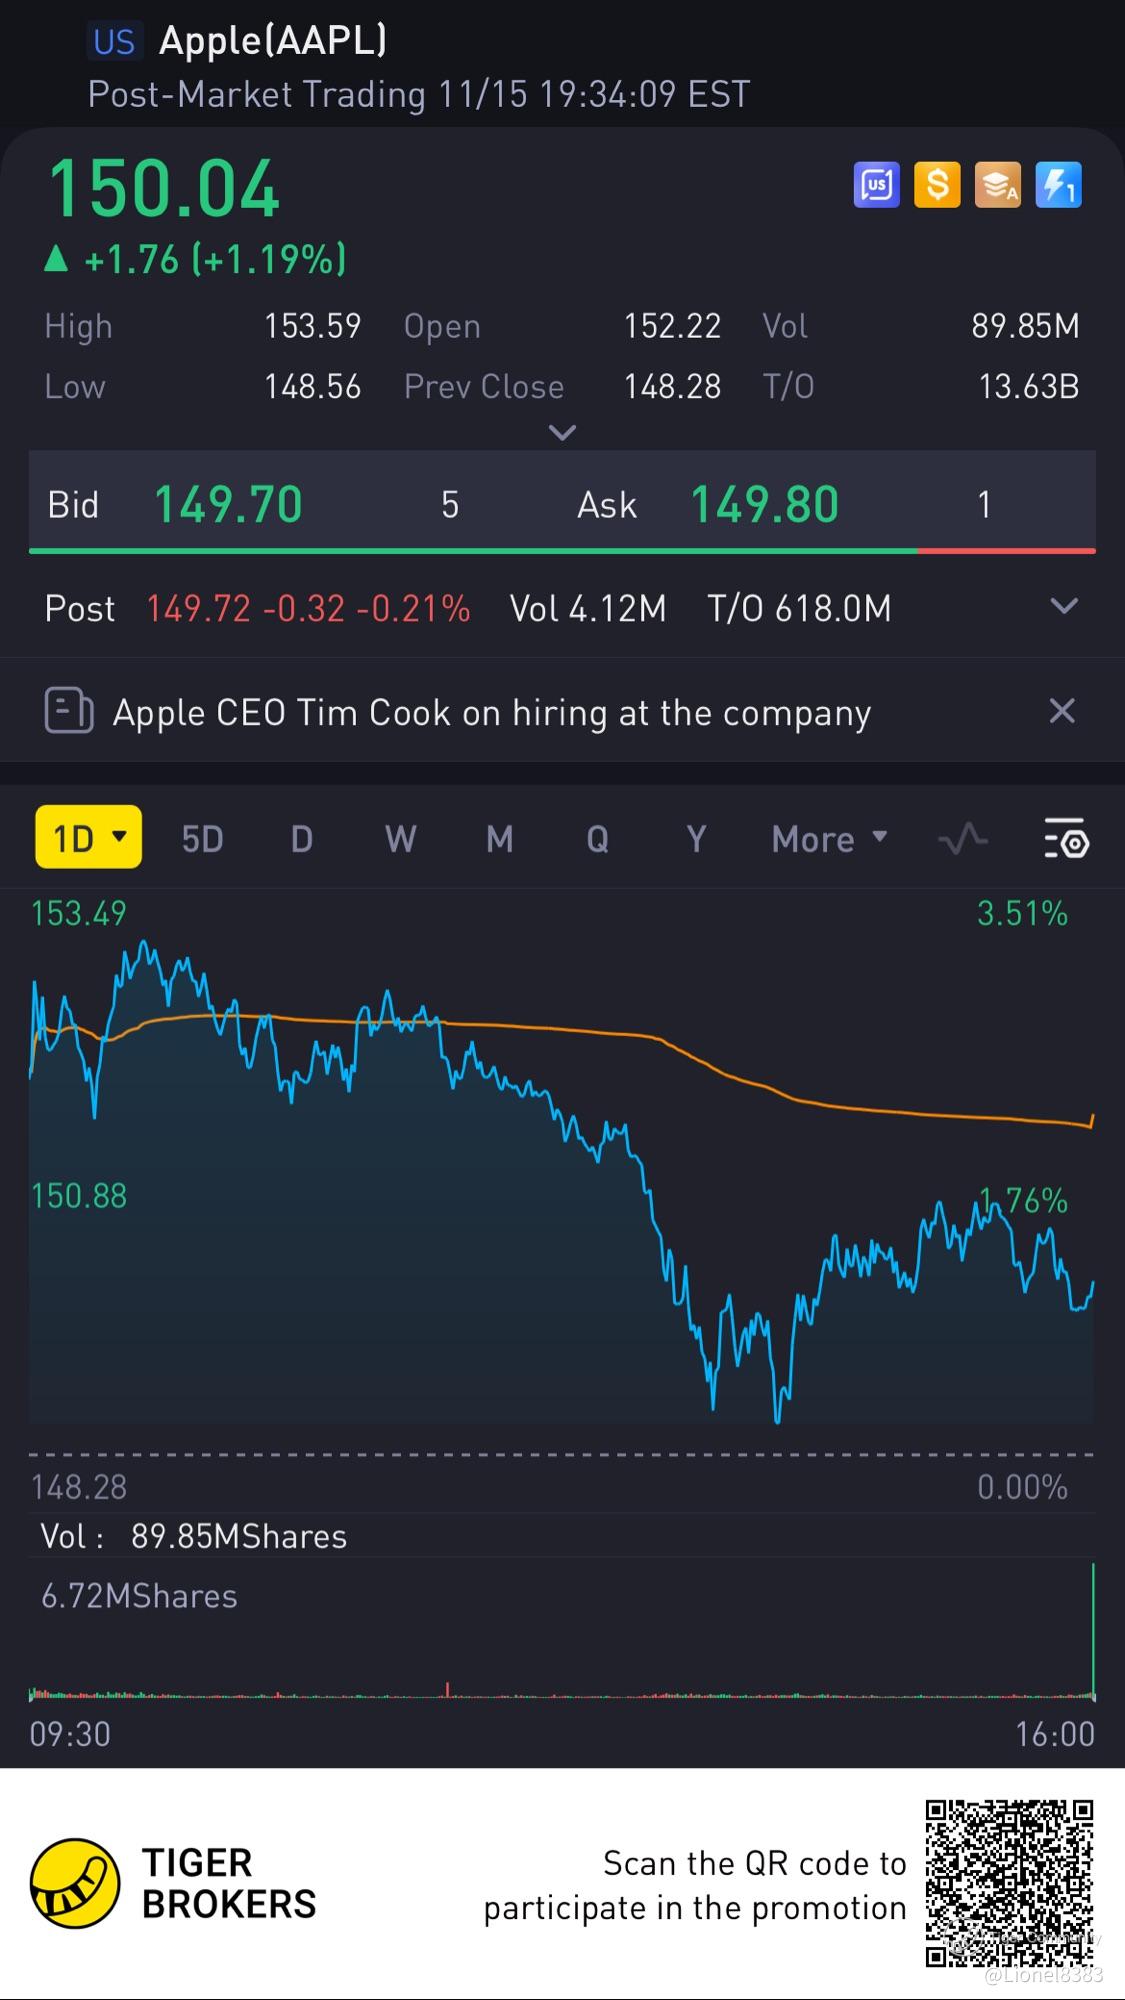Tap the Vol: 89.85MShares label
The width and height of the screenshot is (1125, 2000).
(x=194, y=1537)
